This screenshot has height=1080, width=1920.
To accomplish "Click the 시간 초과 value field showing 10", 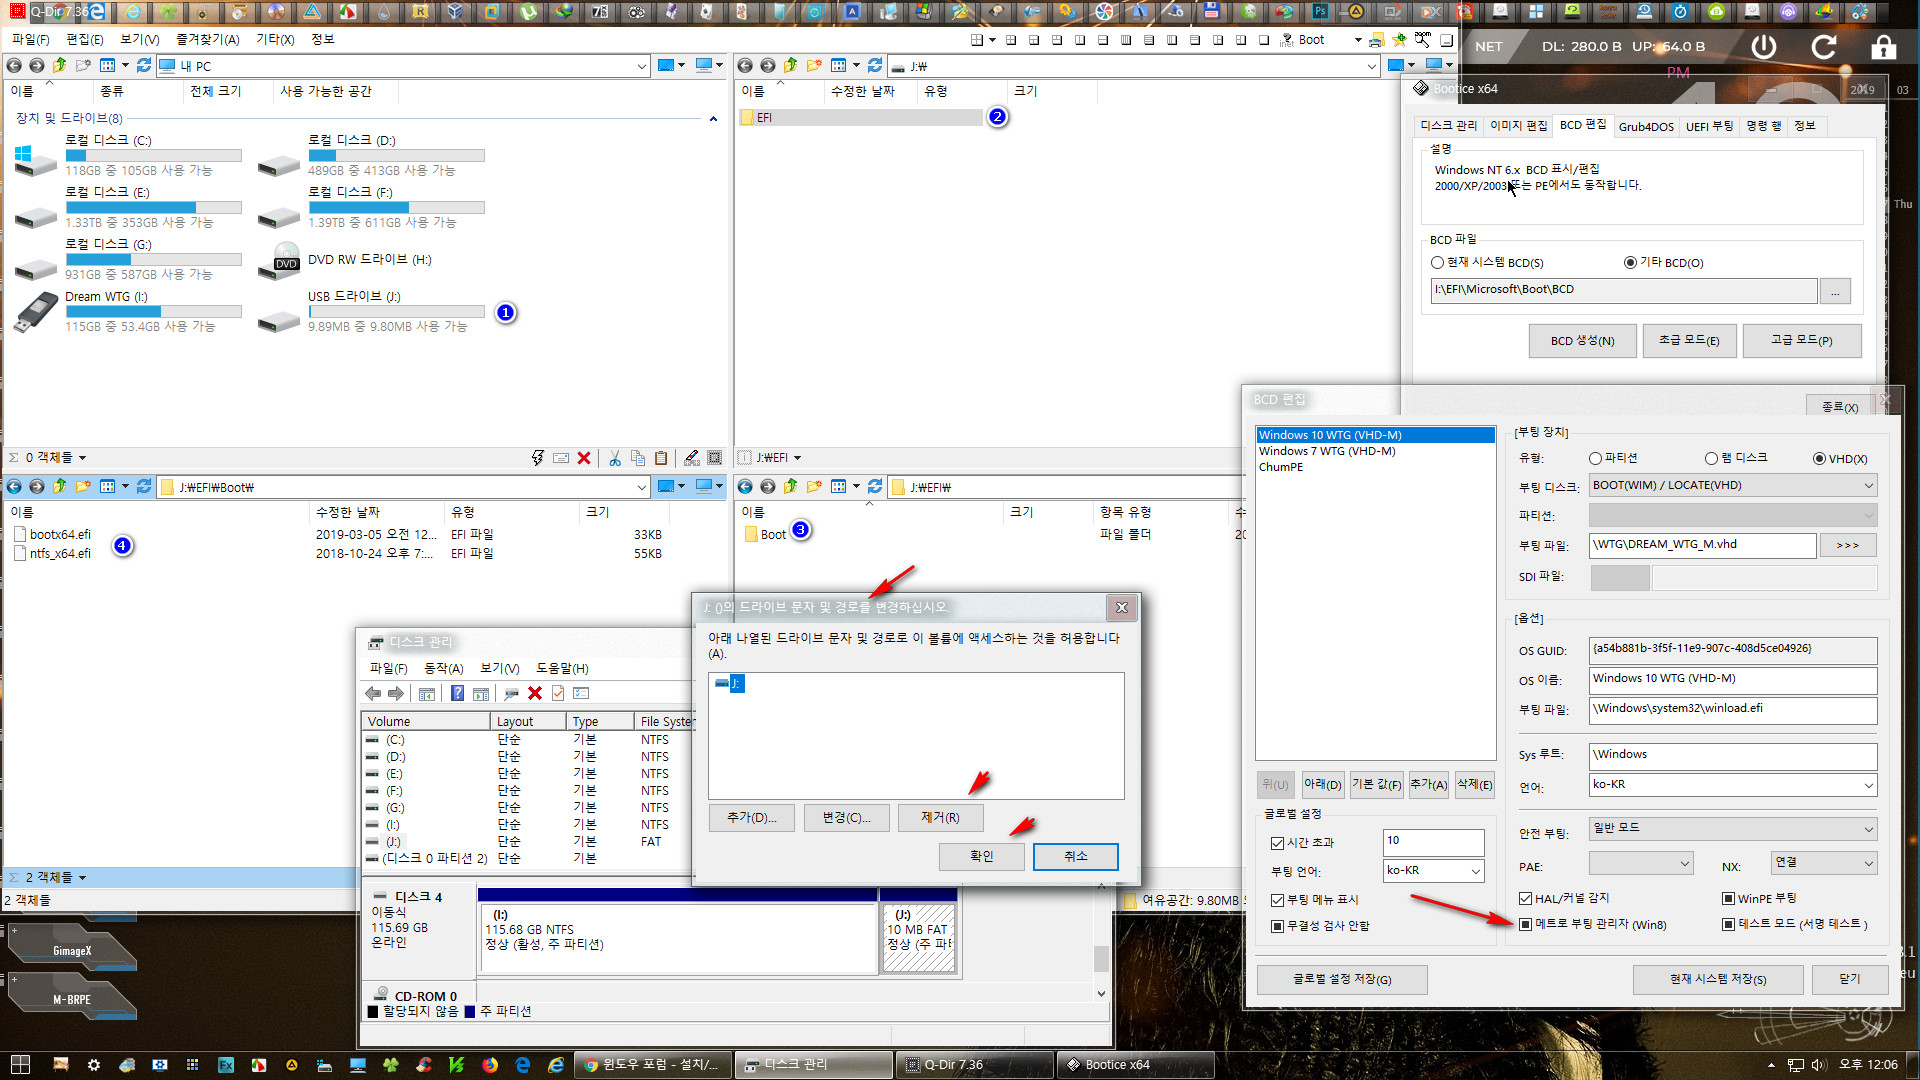I will tap(1433, 841).
